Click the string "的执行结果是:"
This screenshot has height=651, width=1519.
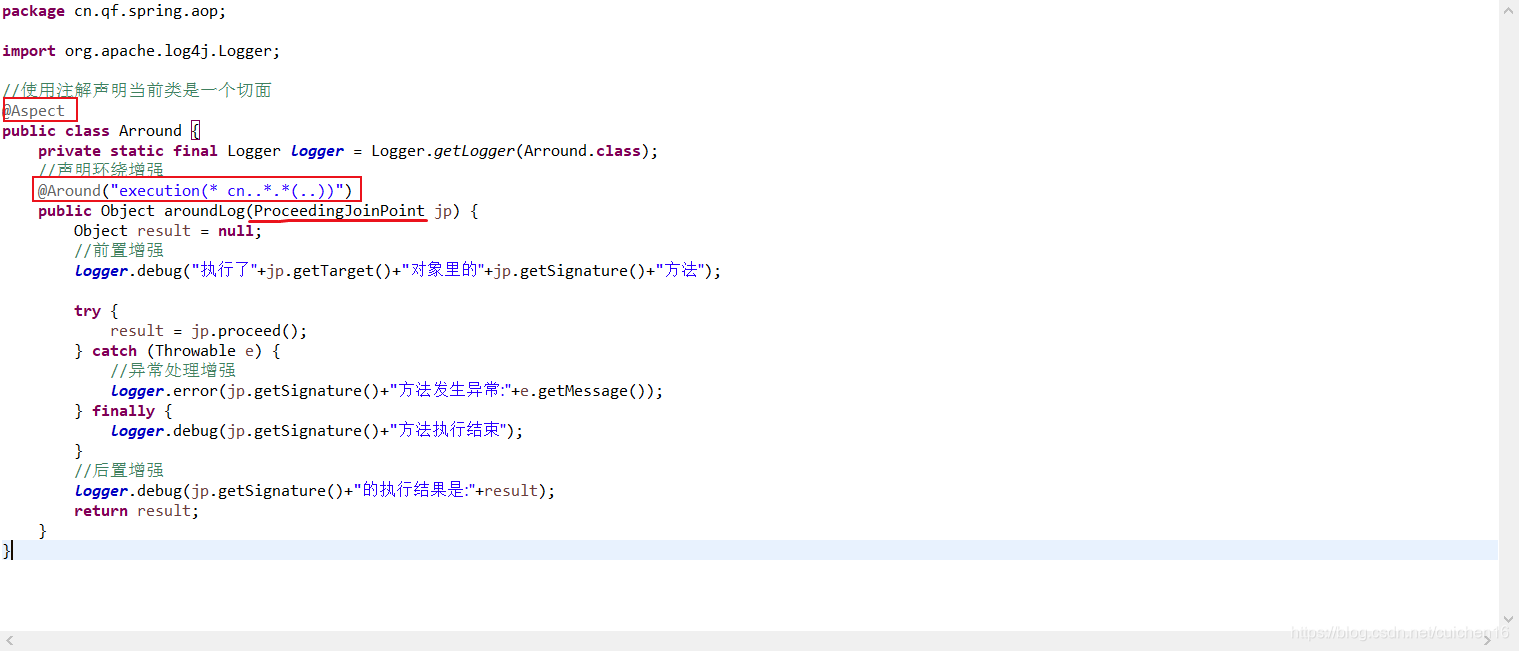414,491
